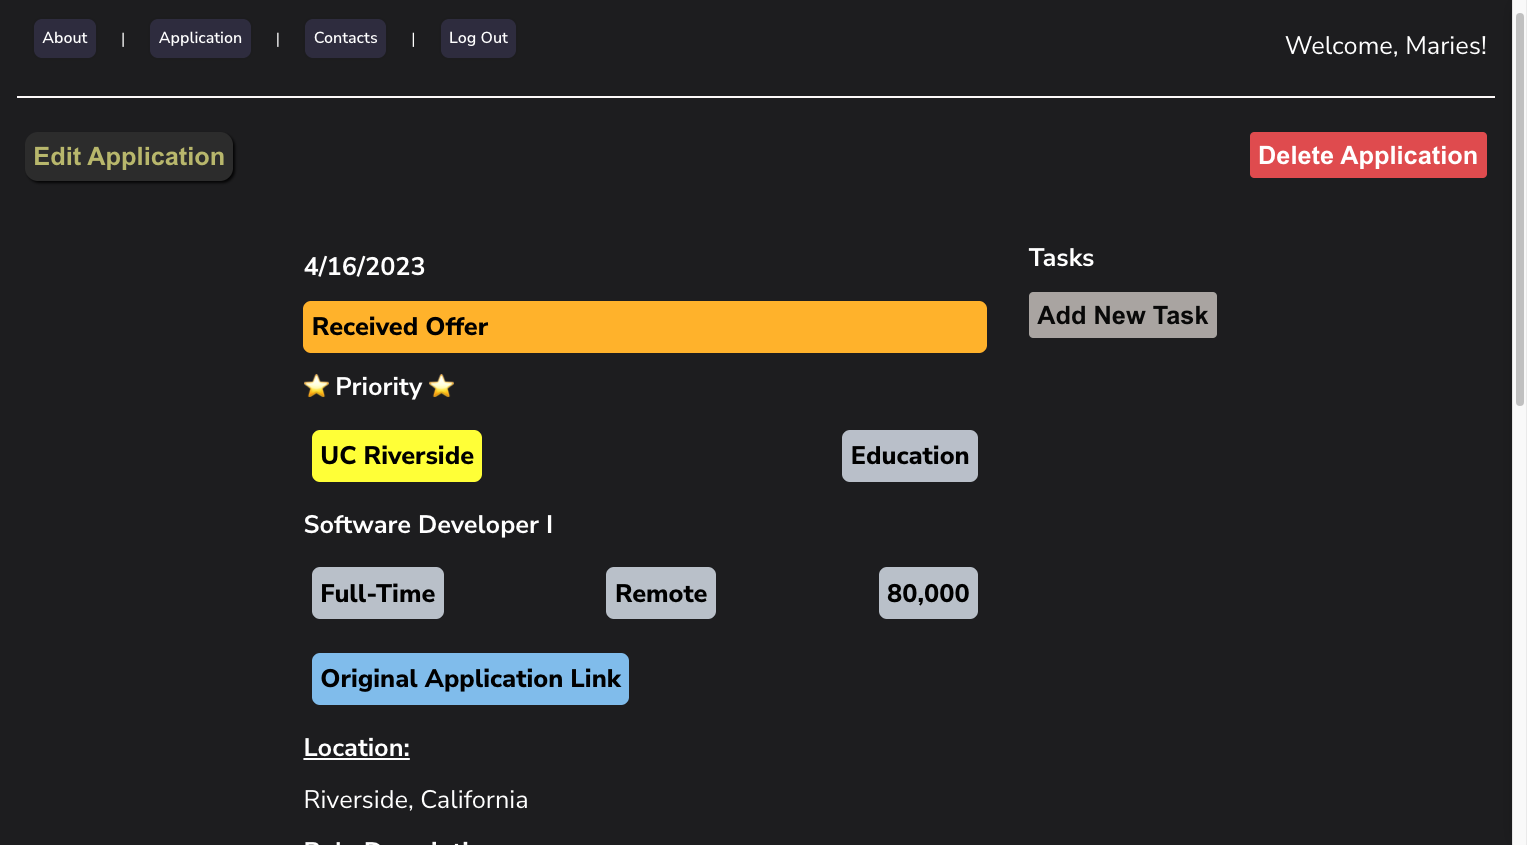1527x845 pixels.
Task: Click the Education industry tag
Action: pyautogui.click(x=910, y=456)
